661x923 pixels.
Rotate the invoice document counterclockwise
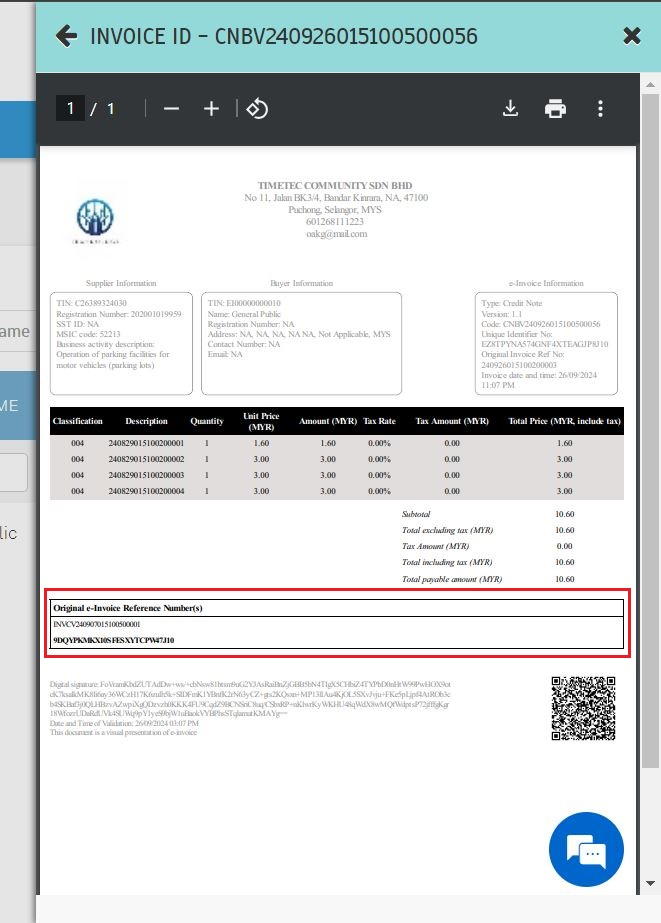pos(257,109)
